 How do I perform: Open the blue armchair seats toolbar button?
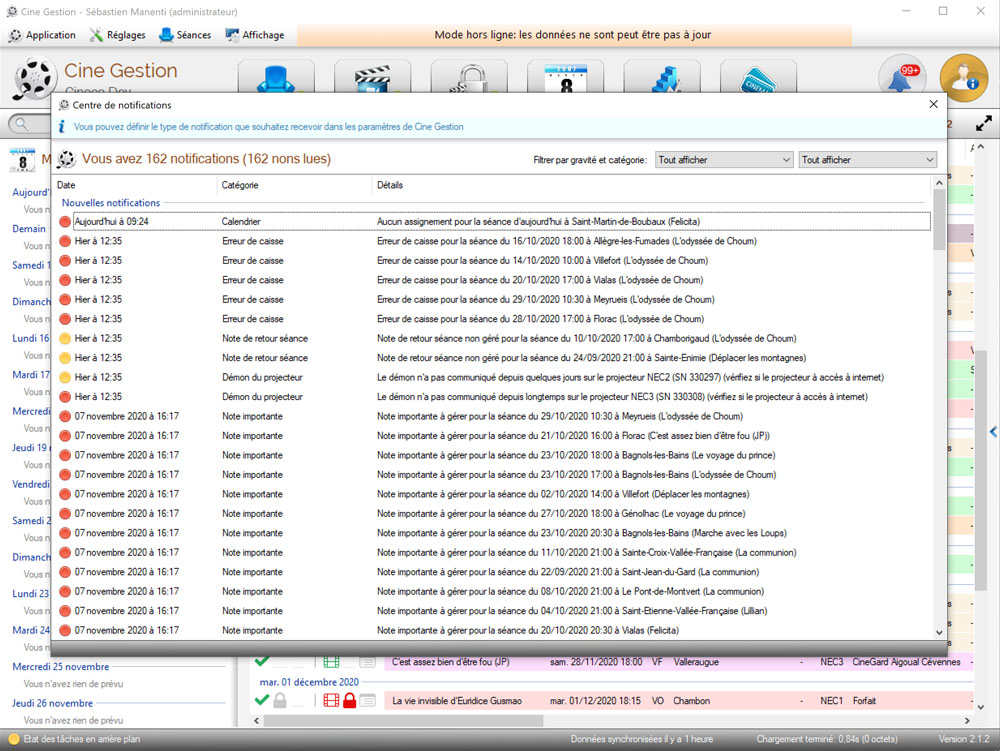(x=276, y=77)
